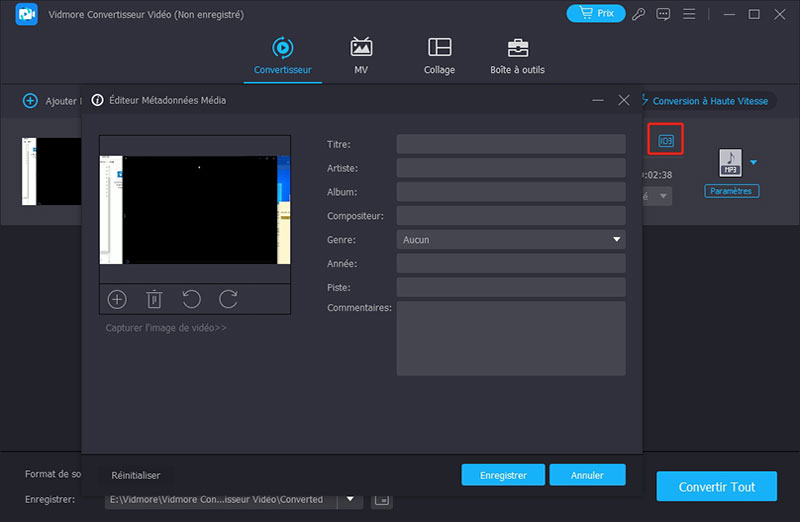Click the Commentaires text area
The image size is (800, 522).
point(510,338)
